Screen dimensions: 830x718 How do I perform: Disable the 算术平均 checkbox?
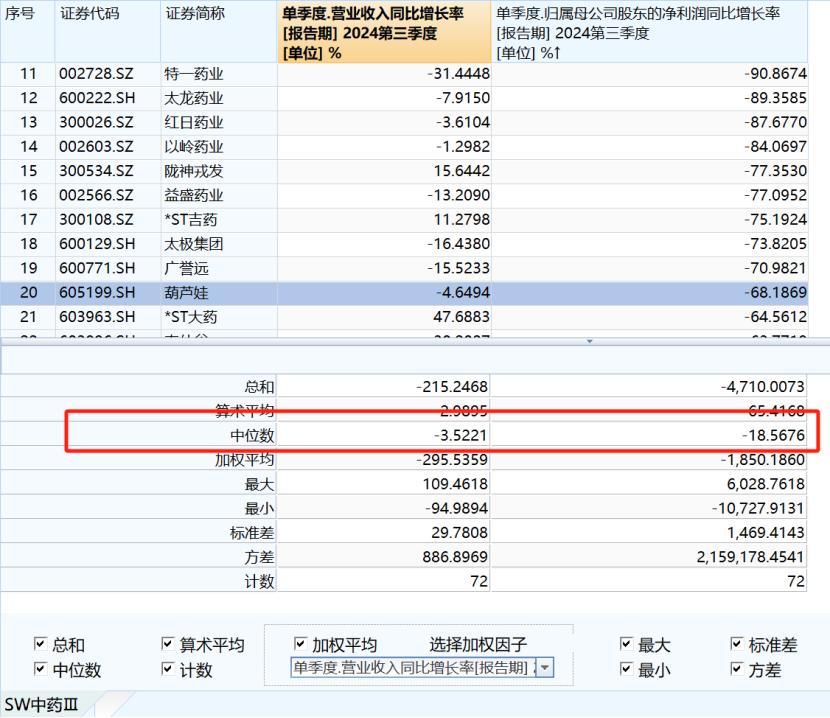[x=167, y=644]
